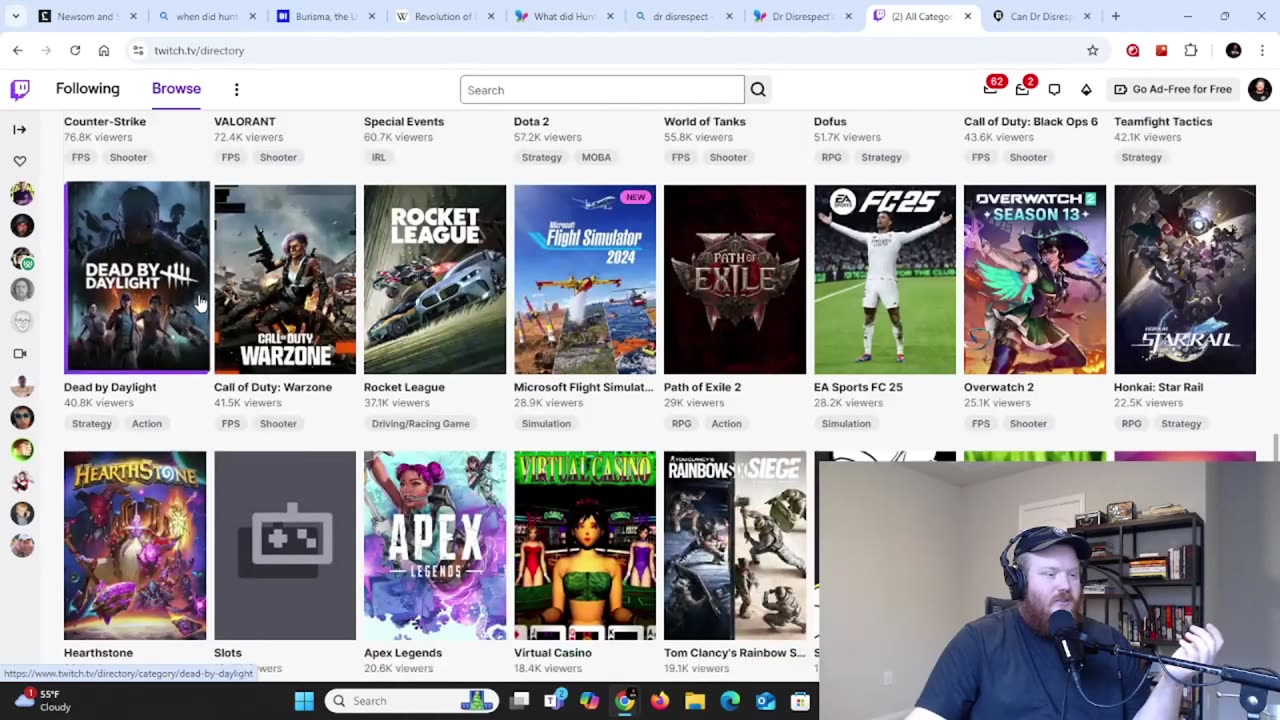Screen dimensions: 1280x720
Task: Open Microsoft Flight Simulator 2024 cover
Action: 585,279
